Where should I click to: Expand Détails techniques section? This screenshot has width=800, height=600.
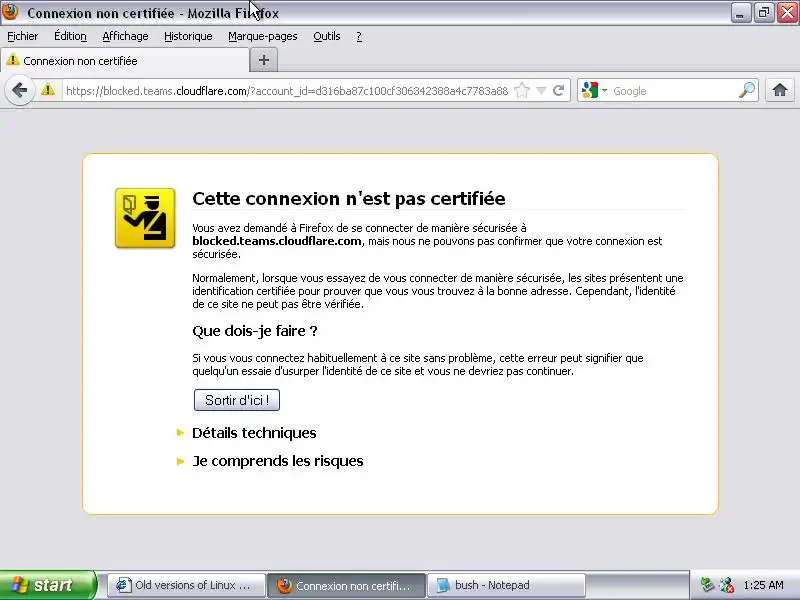(254, 433)
